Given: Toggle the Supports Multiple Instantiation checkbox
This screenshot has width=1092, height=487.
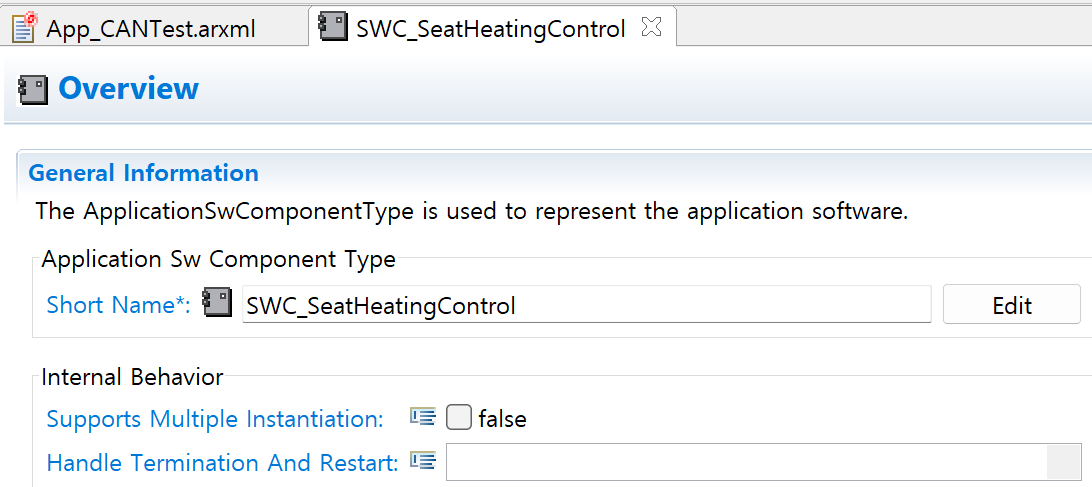Looking at the screenshot, I should (x=458, y=418).
